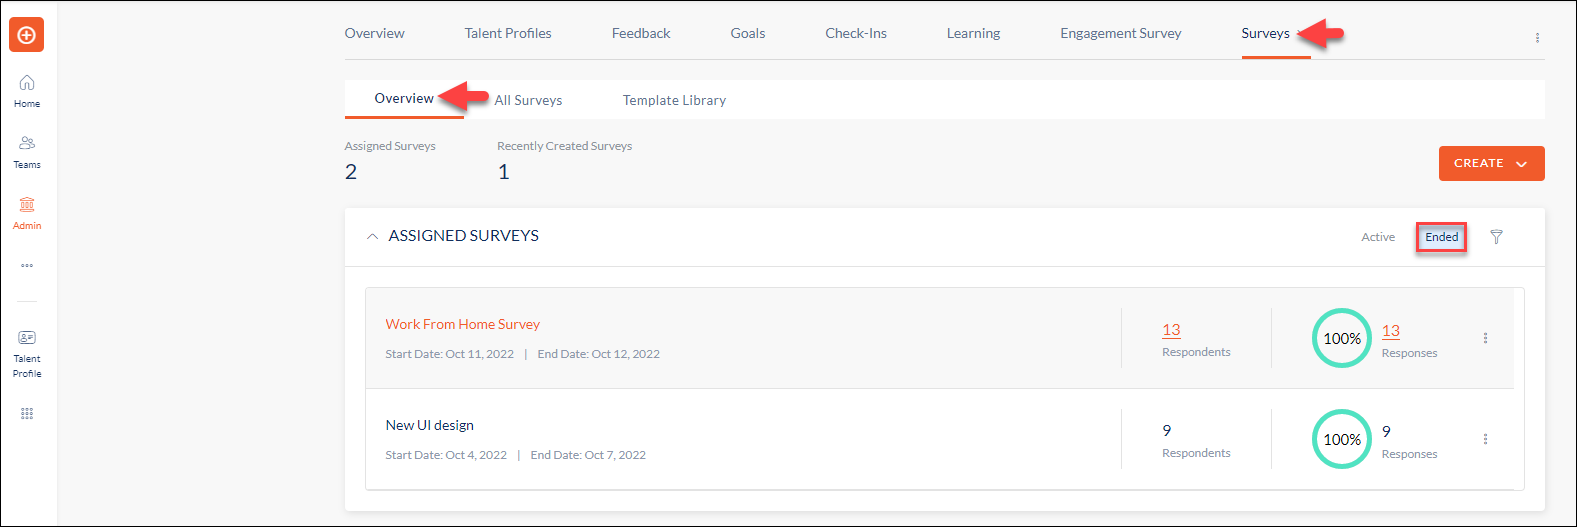This screenshot has height=527, width=1577.
Task: Show Active assigned surveys
Action: point(1378,237)
